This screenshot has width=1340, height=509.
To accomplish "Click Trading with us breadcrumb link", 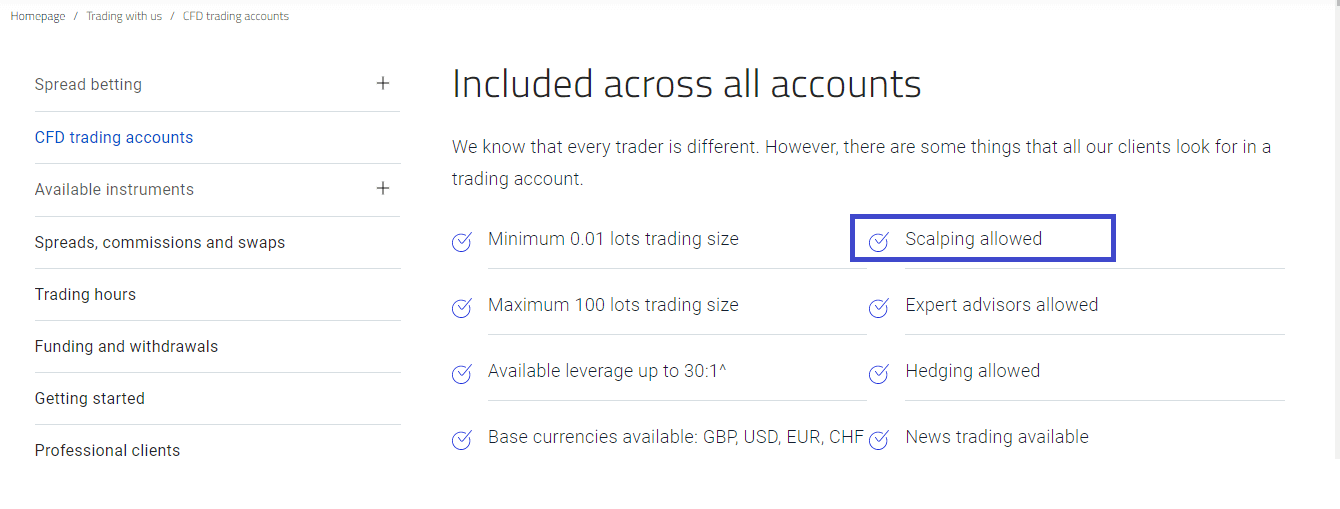I will coord(124,17).
